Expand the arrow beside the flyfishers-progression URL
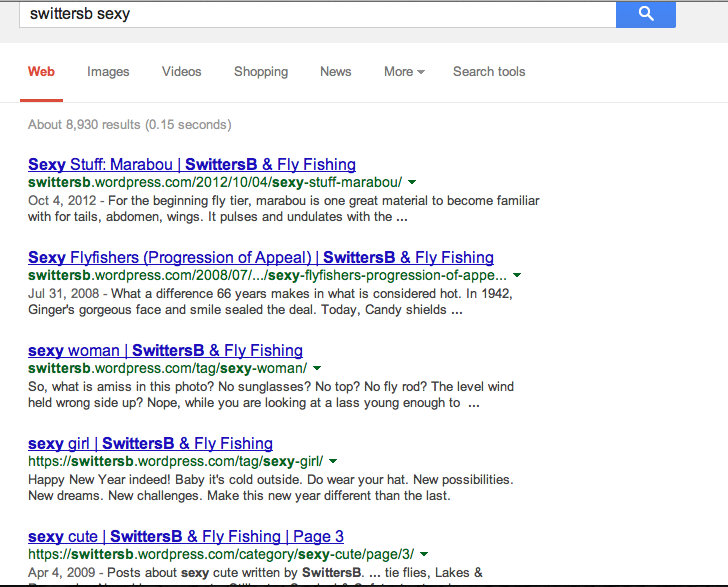The width and height of the screenshot is (728, 587). (517, 275)
